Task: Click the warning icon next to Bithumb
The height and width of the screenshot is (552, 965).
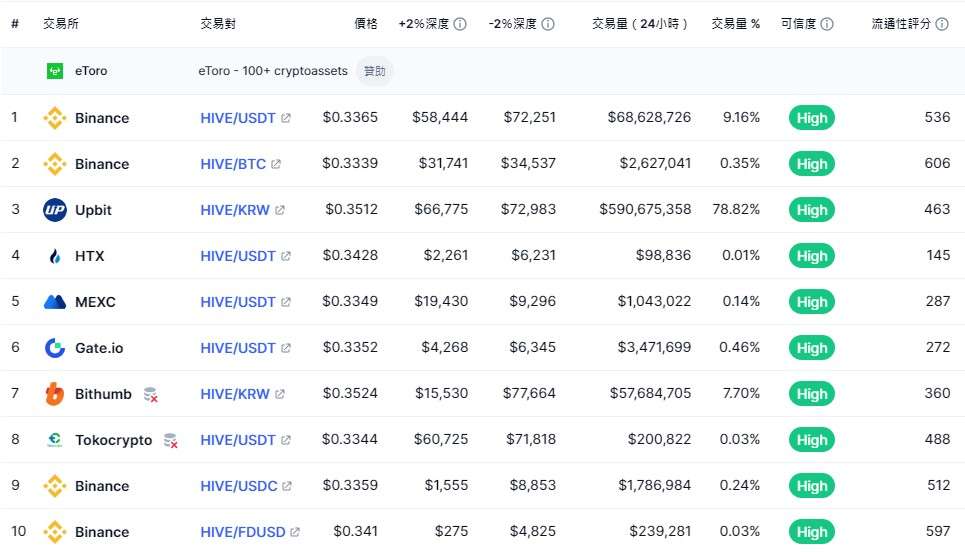Action: (x=150, y=394)
